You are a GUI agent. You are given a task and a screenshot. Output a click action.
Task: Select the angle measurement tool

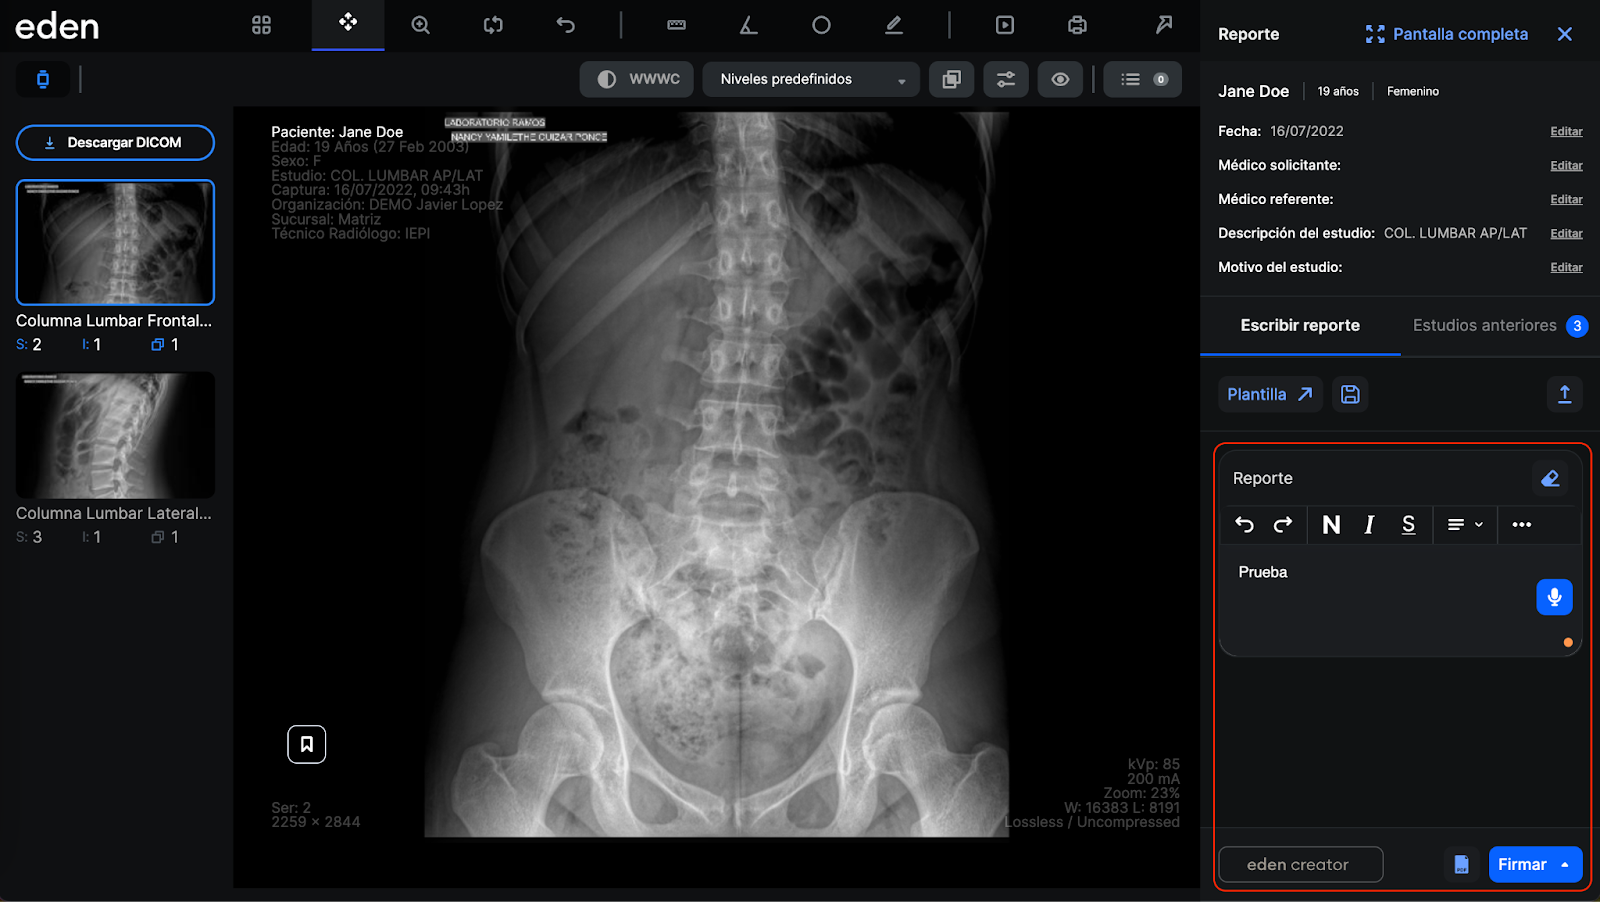pyautogui.click(x=749, y=25)
